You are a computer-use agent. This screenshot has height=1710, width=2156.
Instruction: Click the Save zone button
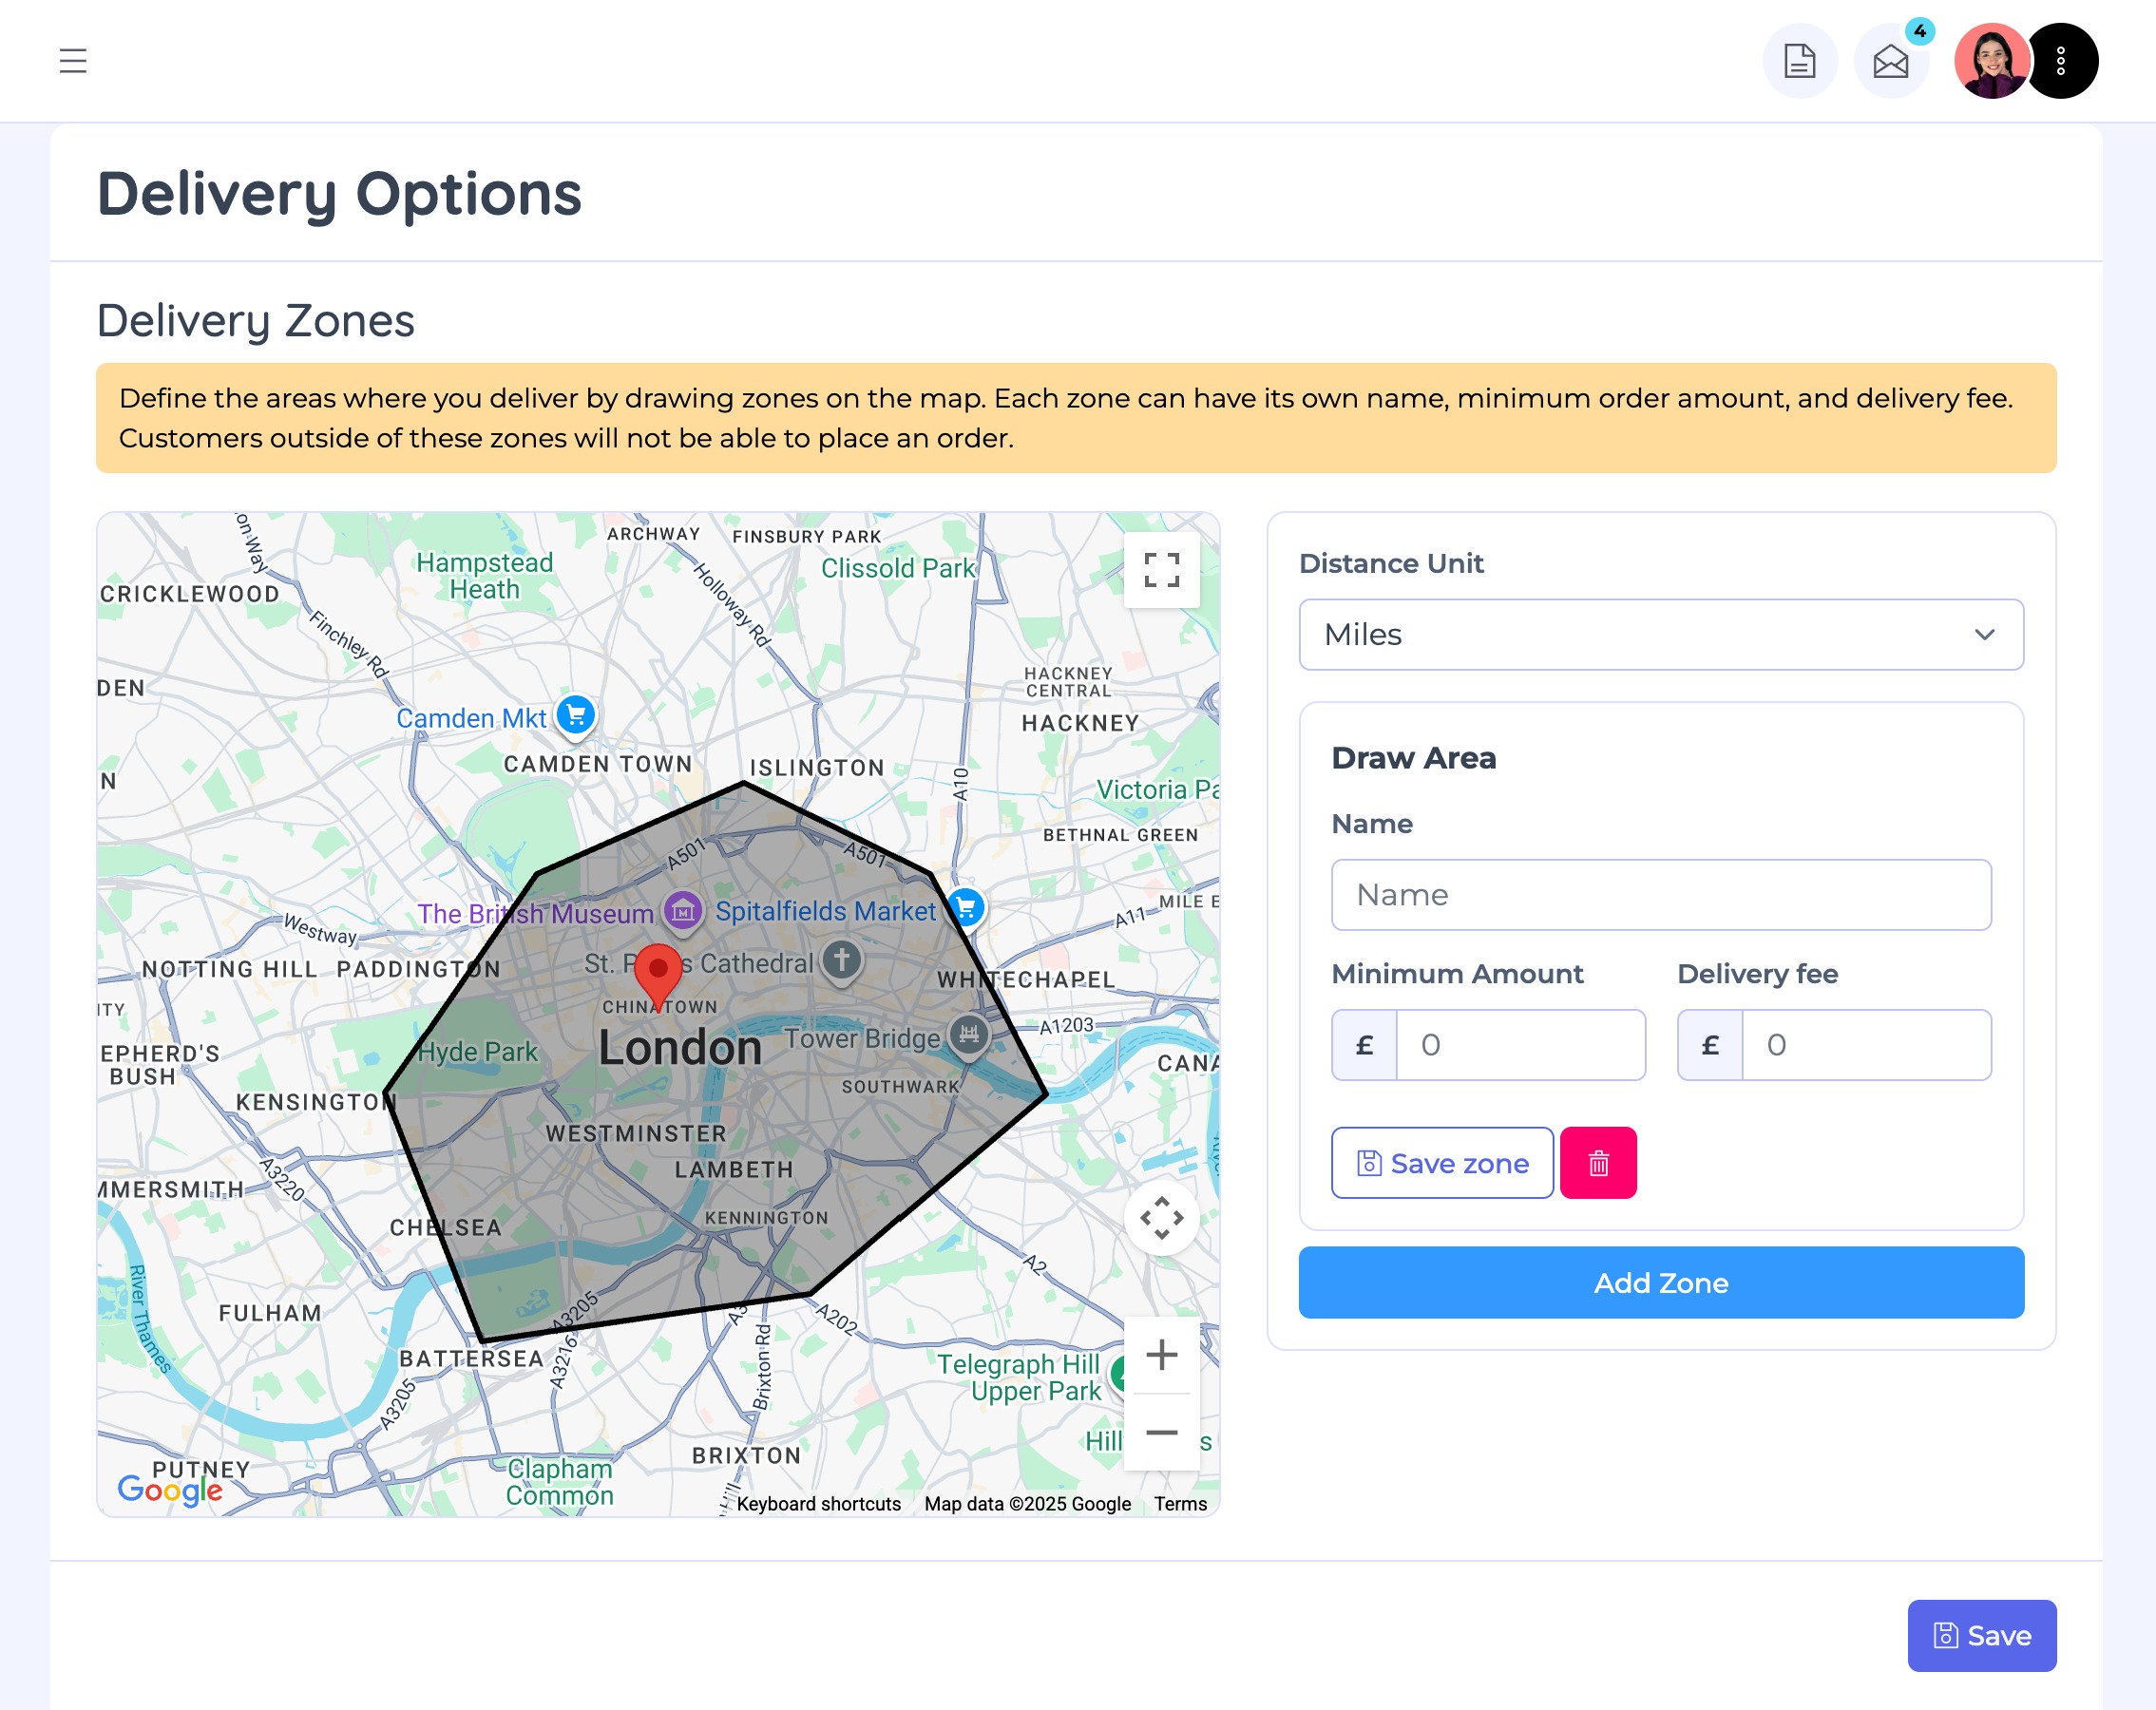1442,1163
